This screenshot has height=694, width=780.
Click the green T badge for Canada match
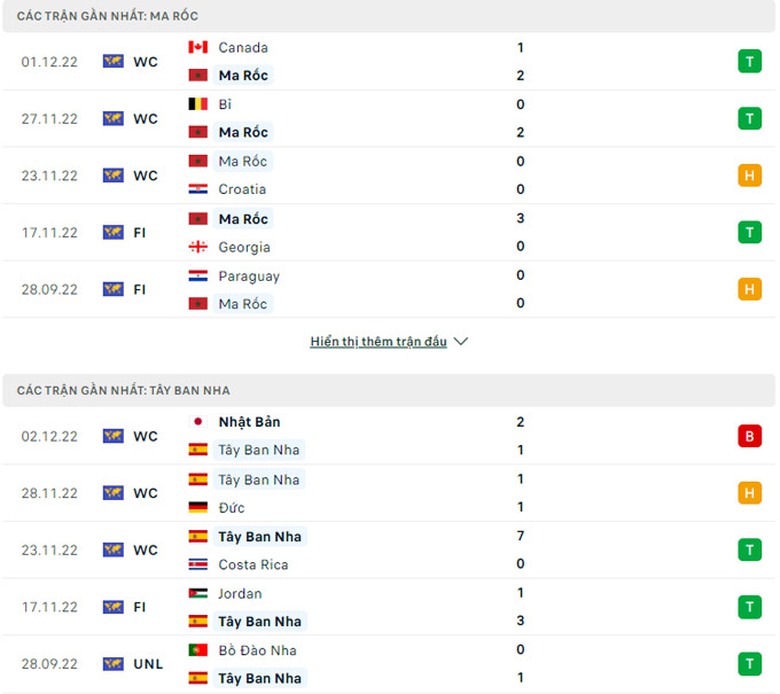click(x=749, y=61)
